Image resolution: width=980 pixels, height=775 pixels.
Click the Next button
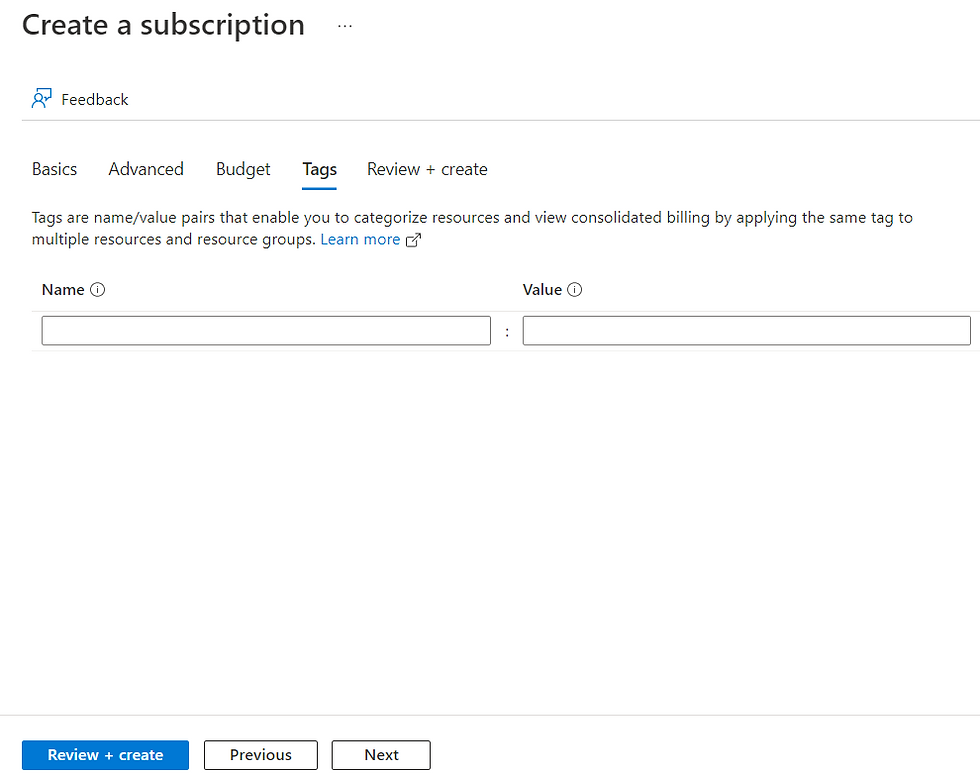click(381, 755)
